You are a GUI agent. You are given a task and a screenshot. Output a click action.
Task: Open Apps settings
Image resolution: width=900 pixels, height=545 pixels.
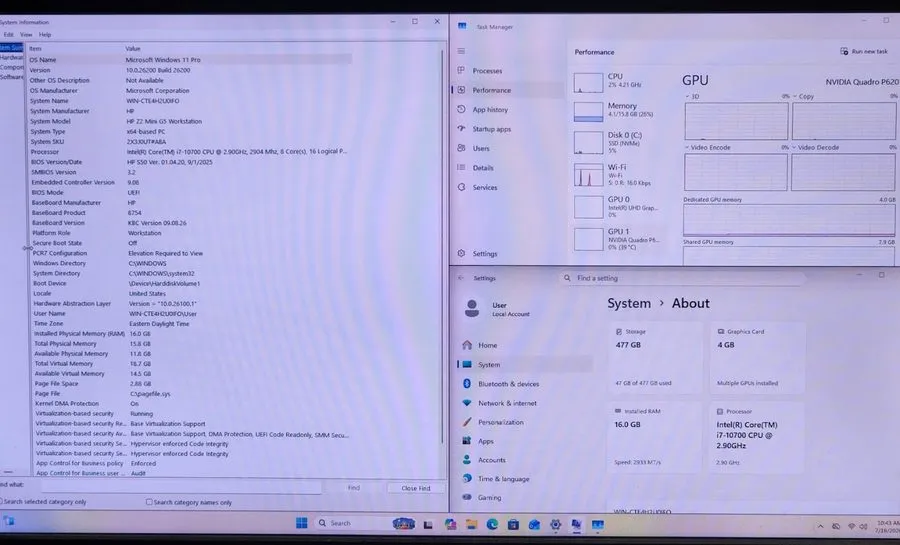tap(485, 441)
